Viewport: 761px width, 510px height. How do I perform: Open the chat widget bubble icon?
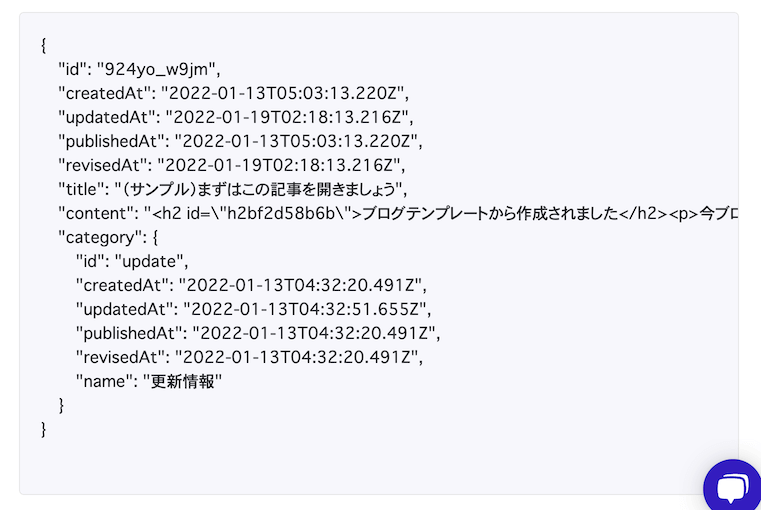[733, 487]
